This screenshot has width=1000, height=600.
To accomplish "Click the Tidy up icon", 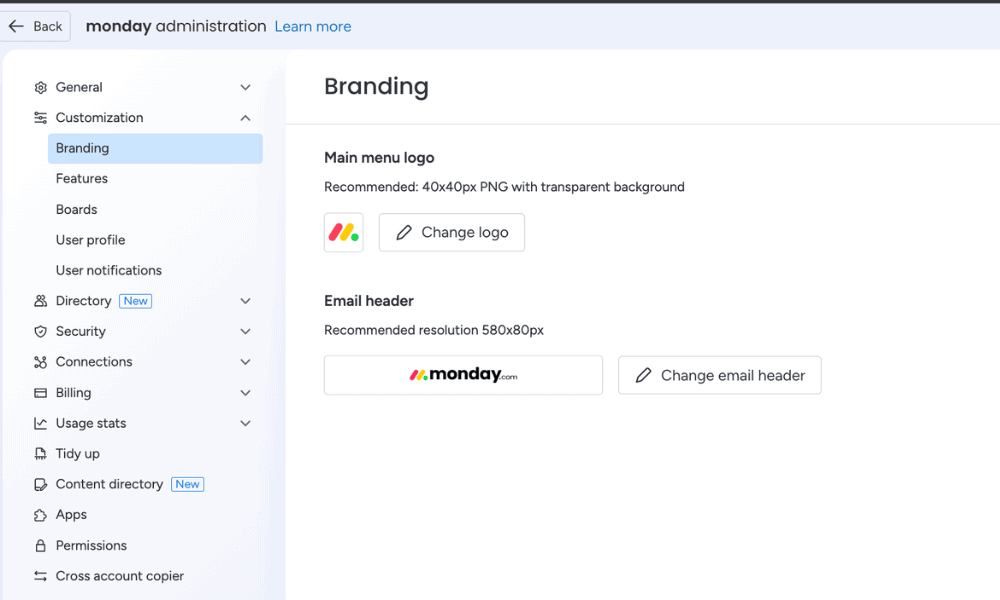I will click(41, 454).
